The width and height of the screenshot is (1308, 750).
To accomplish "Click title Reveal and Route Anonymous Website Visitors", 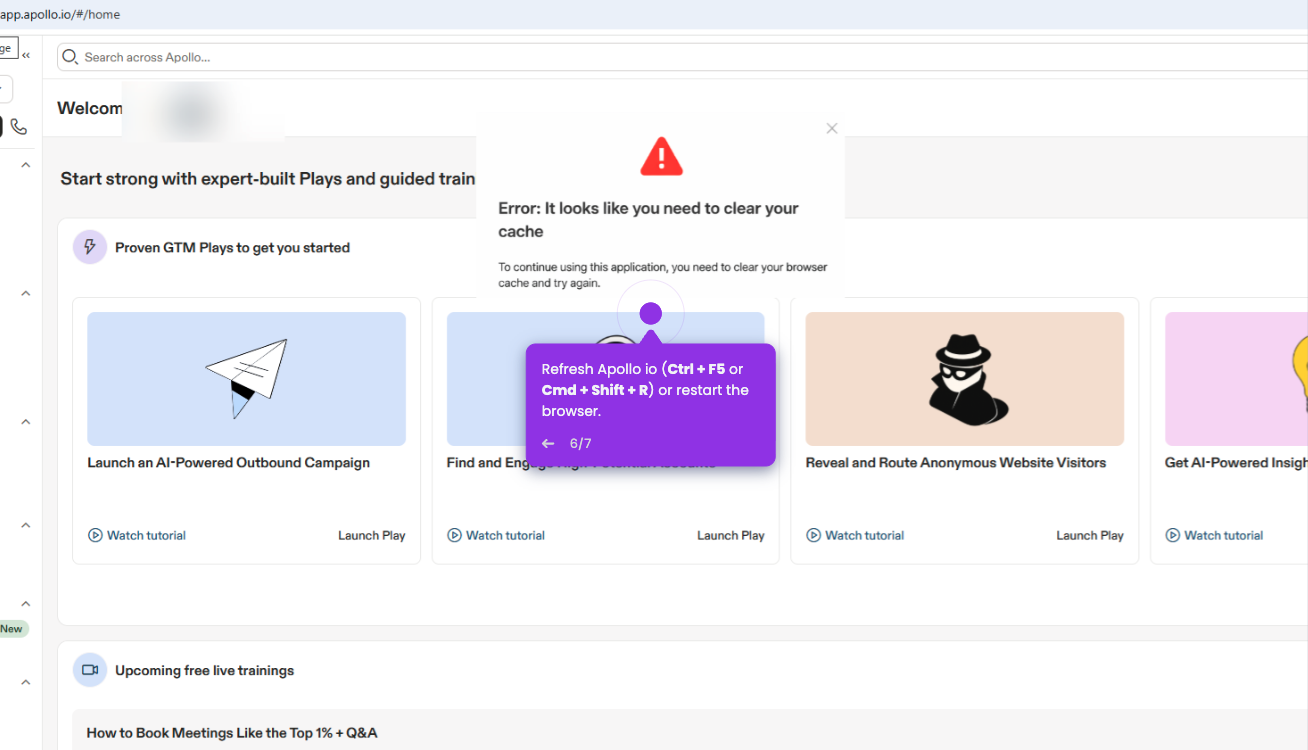I will 956,463.
